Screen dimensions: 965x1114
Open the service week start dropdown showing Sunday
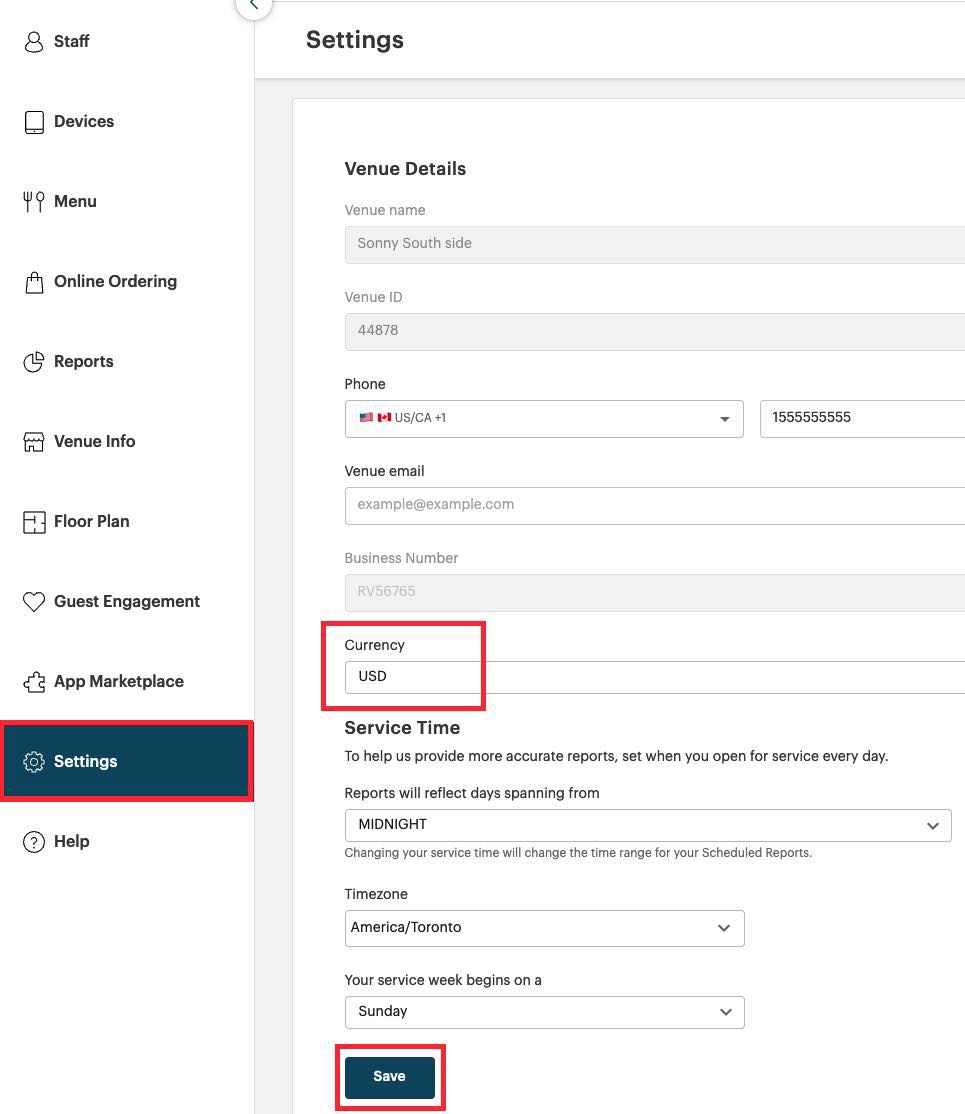(x=724, y=1011)
